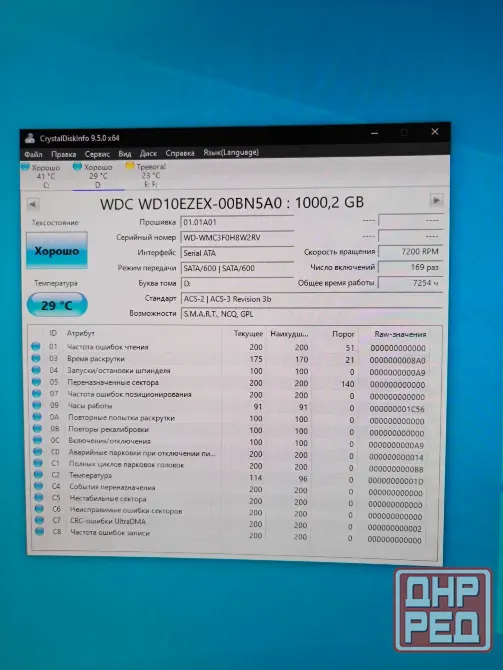Click status icon of attribute 04 row

(x=36, y=370)
